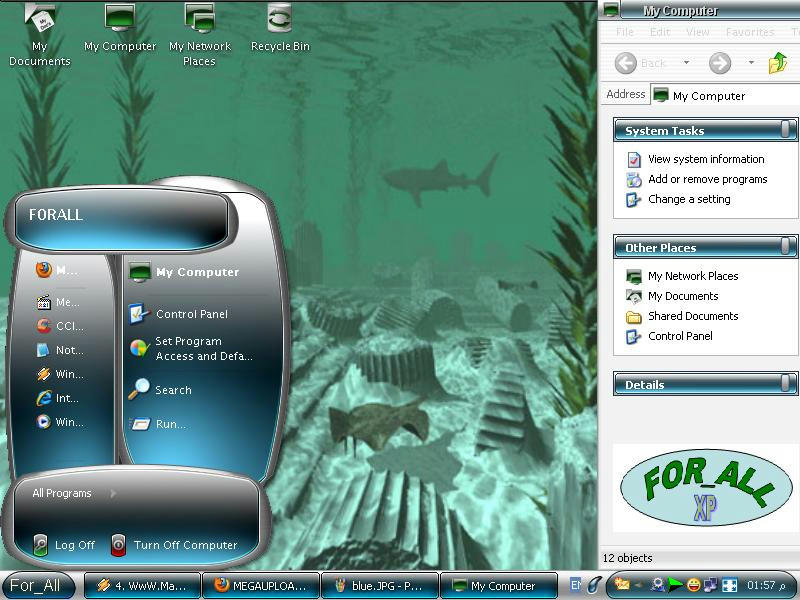This screenshot has height=600, width=800.
Task: Open the clapperboard 'Me...' Start menu entry
Action: (58, 302)
